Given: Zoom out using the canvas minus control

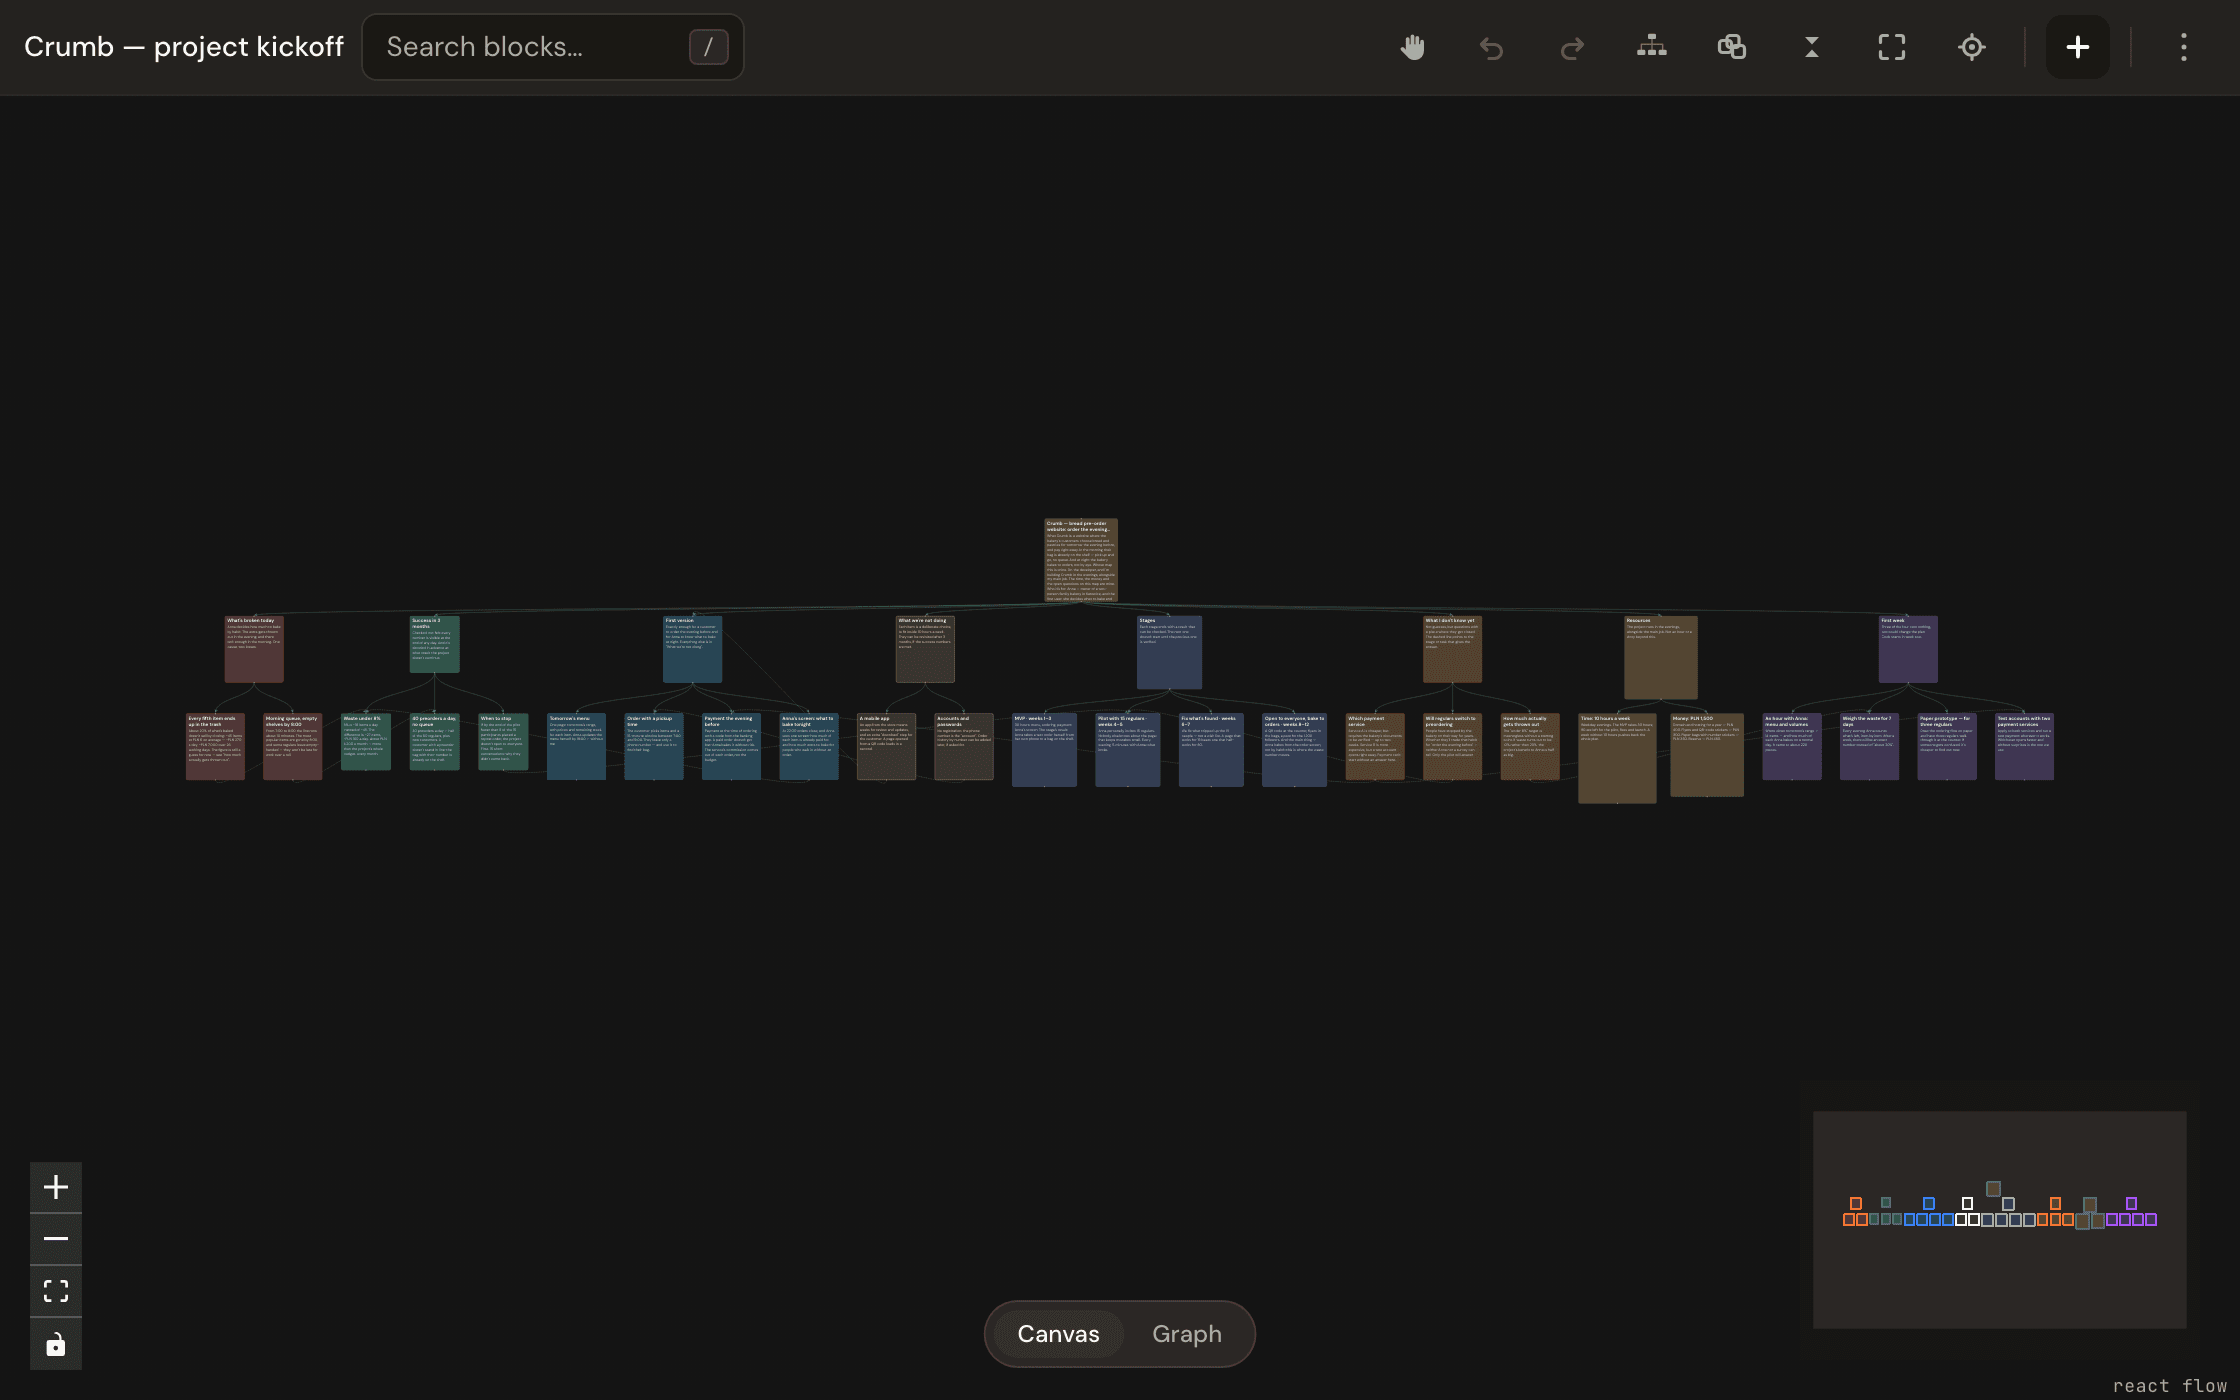Looking at the screenshot, I should click(x=56, y=1239).
